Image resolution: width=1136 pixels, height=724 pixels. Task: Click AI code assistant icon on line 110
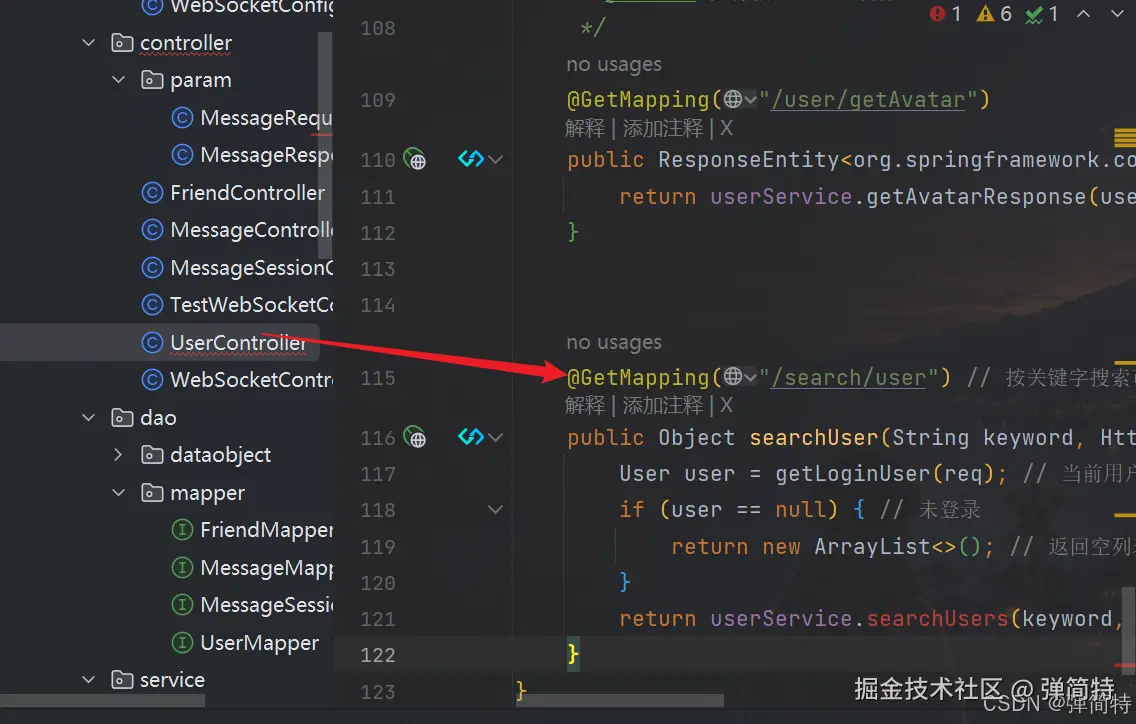471,158
